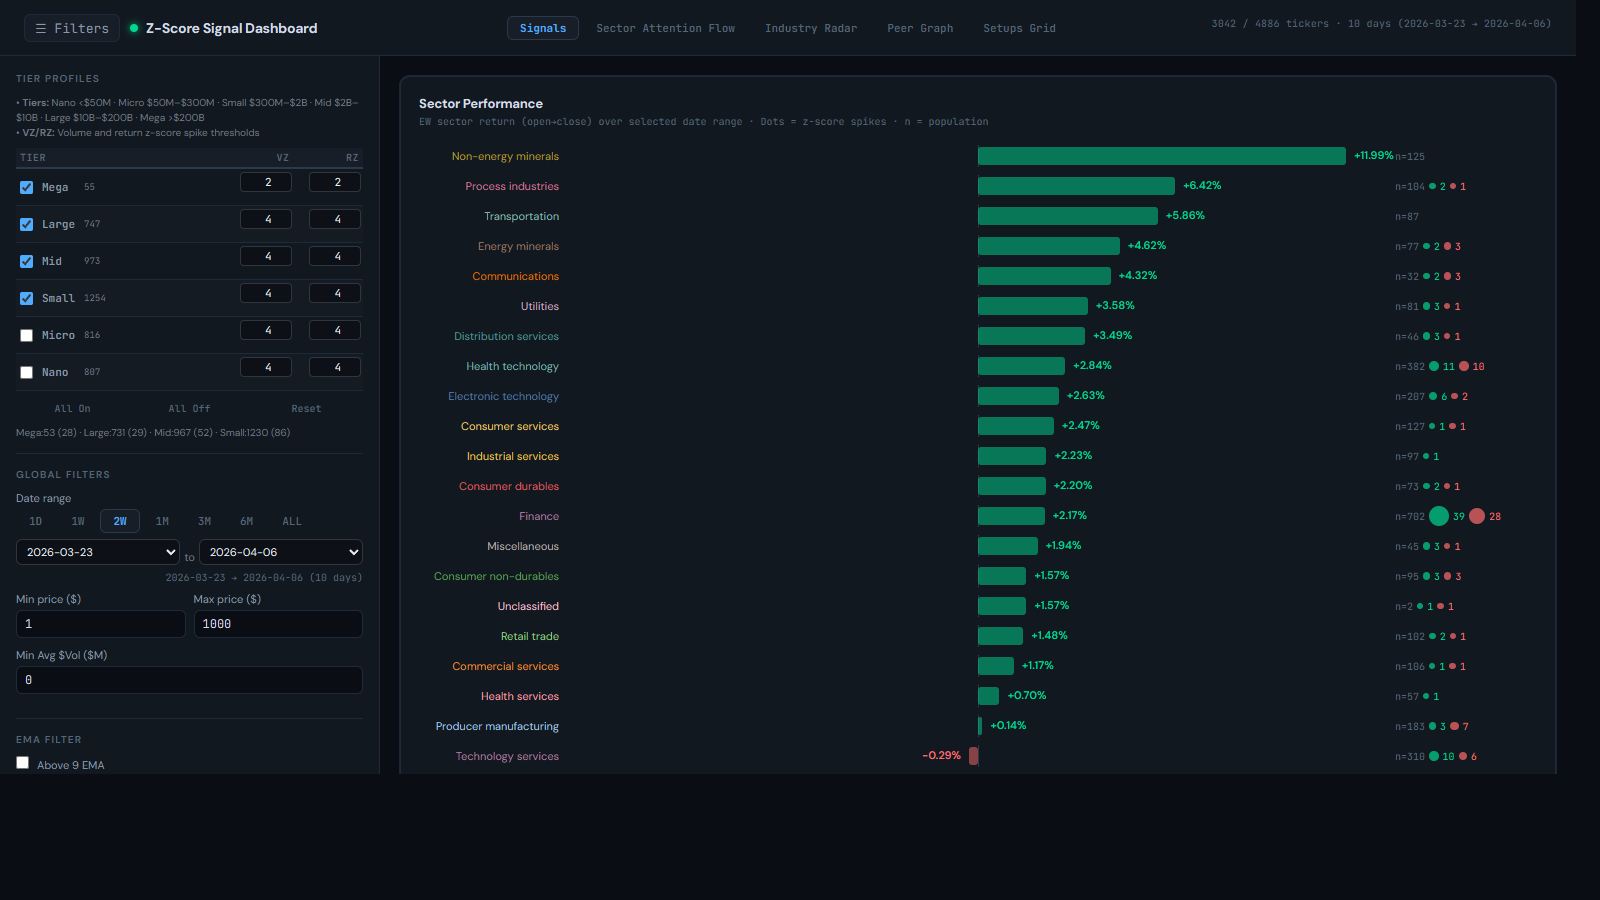Open the end date dropdown showing 2026-04-06
Screen dimensions: 1600x900
280,551
